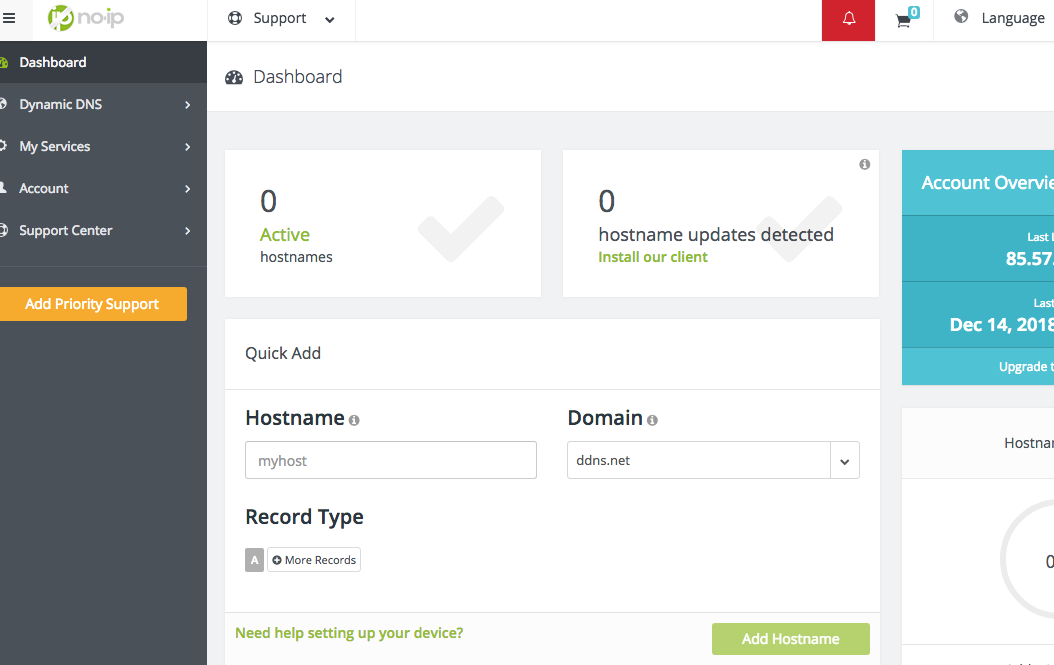Select Dashboard in the sidebar
This screenshot has height=665, width=1054.
click(53, 62)
